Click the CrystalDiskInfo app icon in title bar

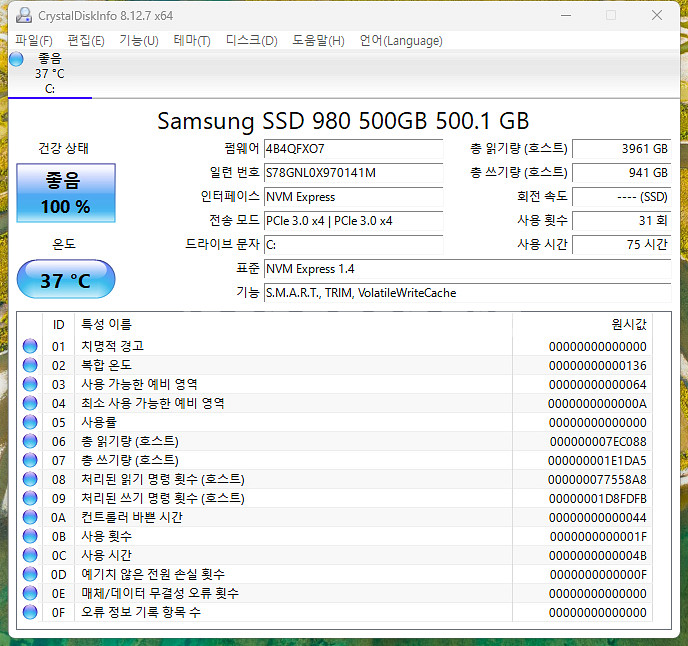tap(24, 15)
